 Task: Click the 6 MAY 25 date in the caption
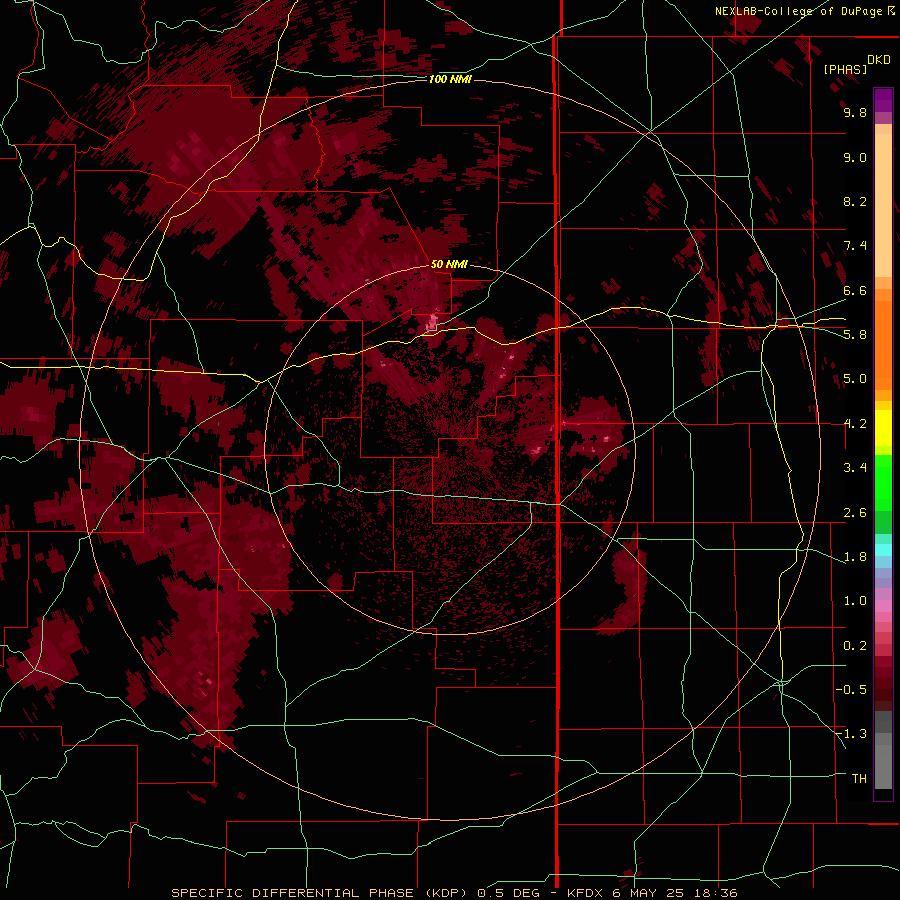click(x=647, y=893)
